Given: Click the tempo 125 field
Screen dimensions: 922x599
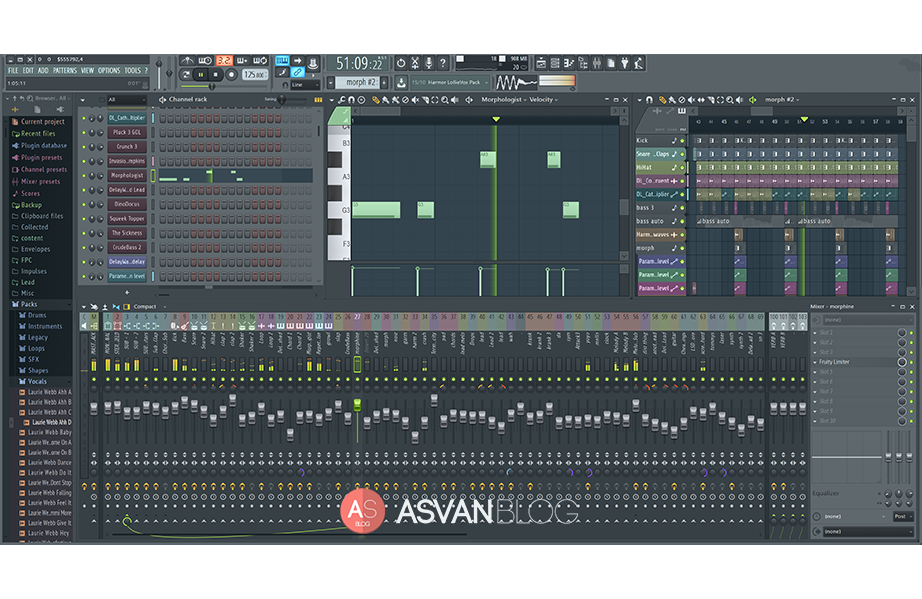Looking at the screenshot, I should click(x=255, y=75).
